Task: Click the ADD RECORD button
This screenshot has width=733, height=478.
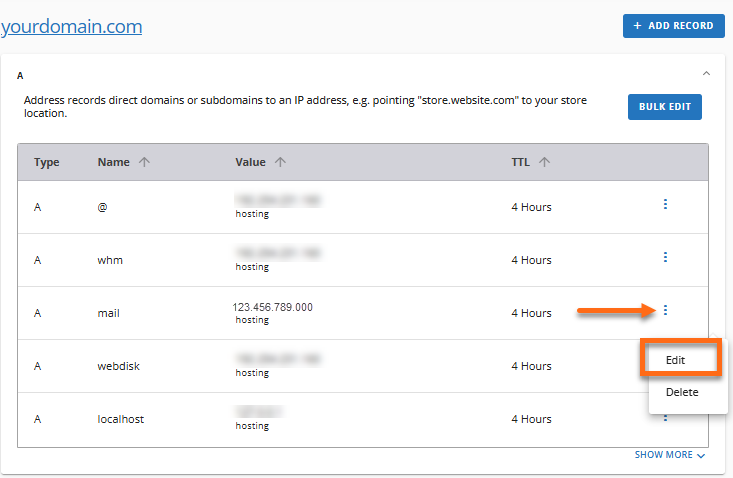Action: click(674, 26)
